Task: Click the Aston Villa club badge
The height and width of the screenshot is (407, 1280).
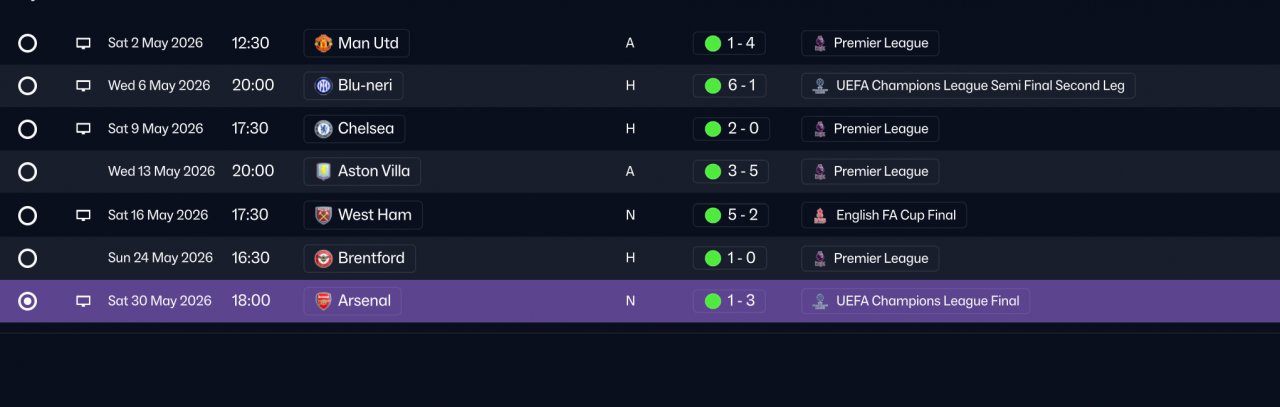Action: tap(323, 172)
